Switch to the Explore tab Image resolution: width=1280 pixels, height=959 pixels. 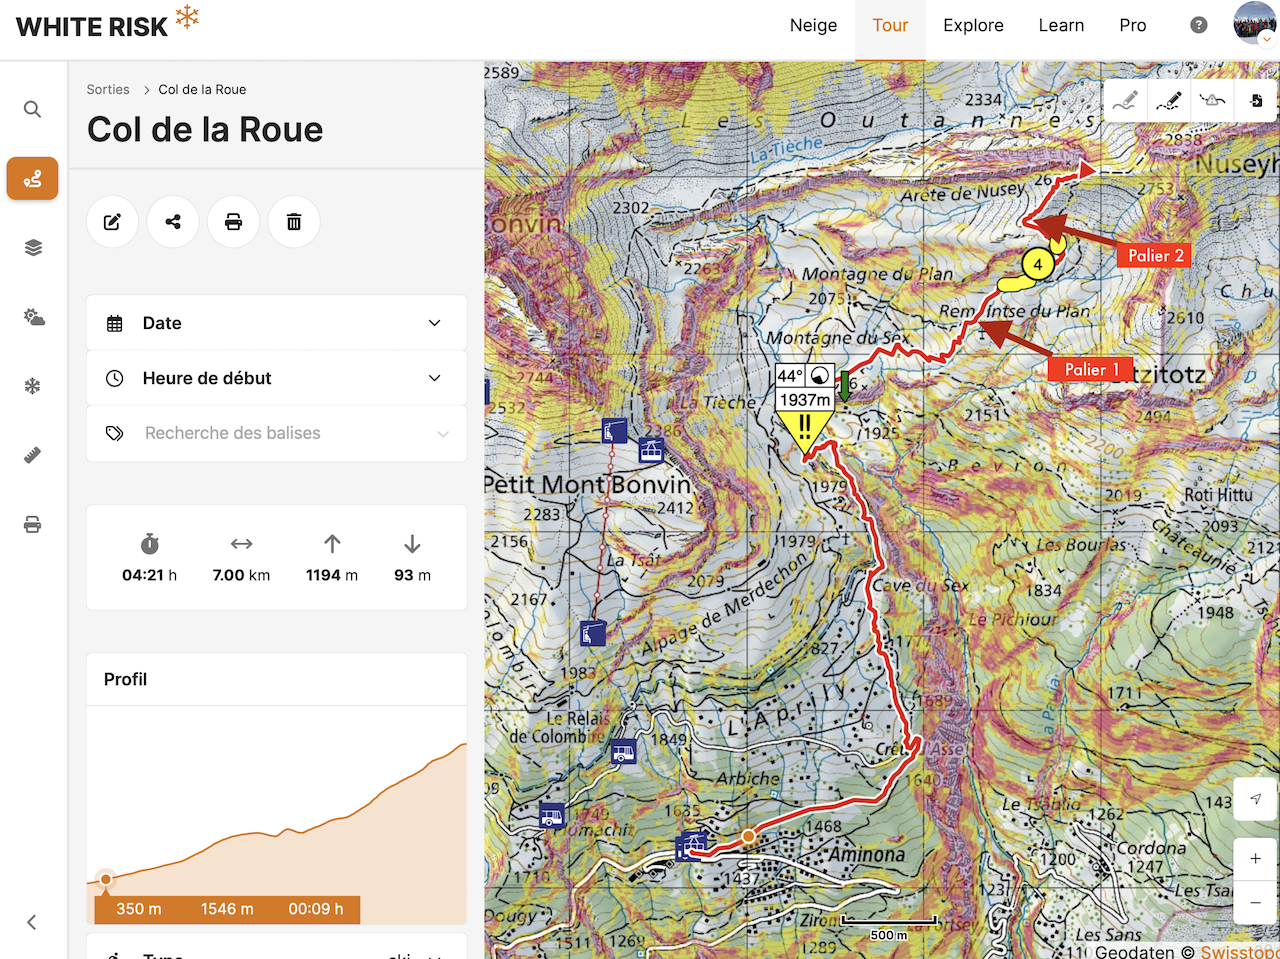coord(973,26)
